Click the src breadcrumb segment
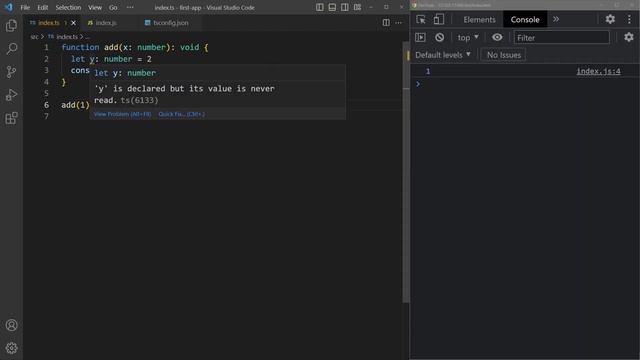 (34, 37)
